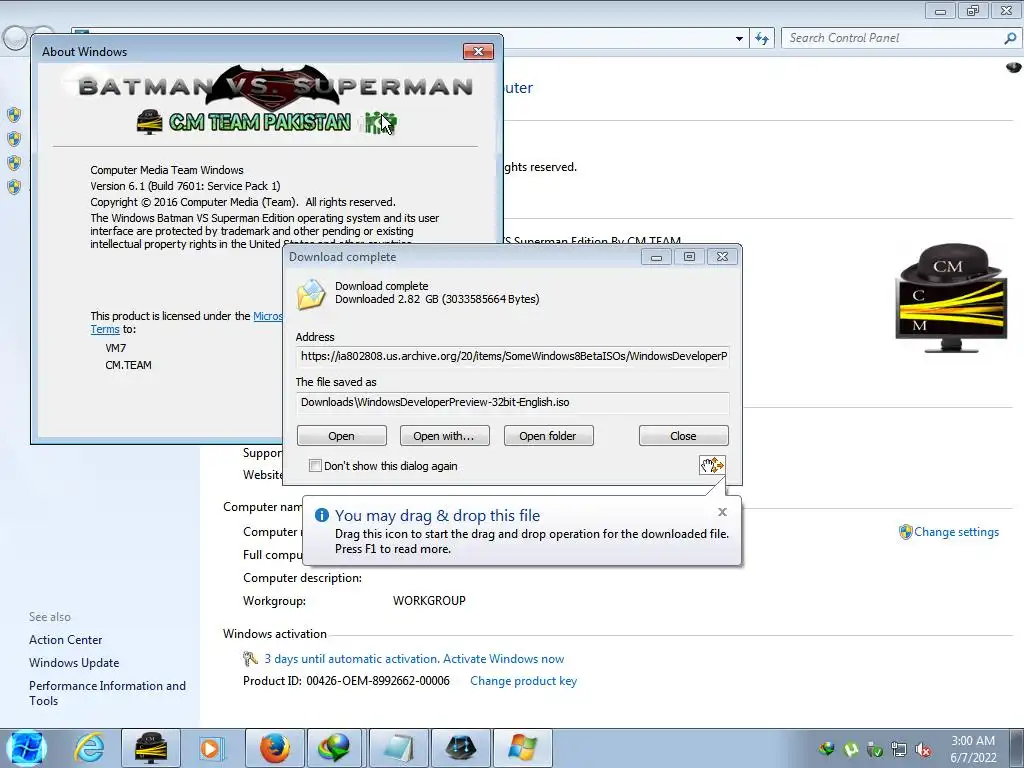Click Close in Download complete dialog
The height and width of the screenshot is (768, 1024).
point(683,436)
